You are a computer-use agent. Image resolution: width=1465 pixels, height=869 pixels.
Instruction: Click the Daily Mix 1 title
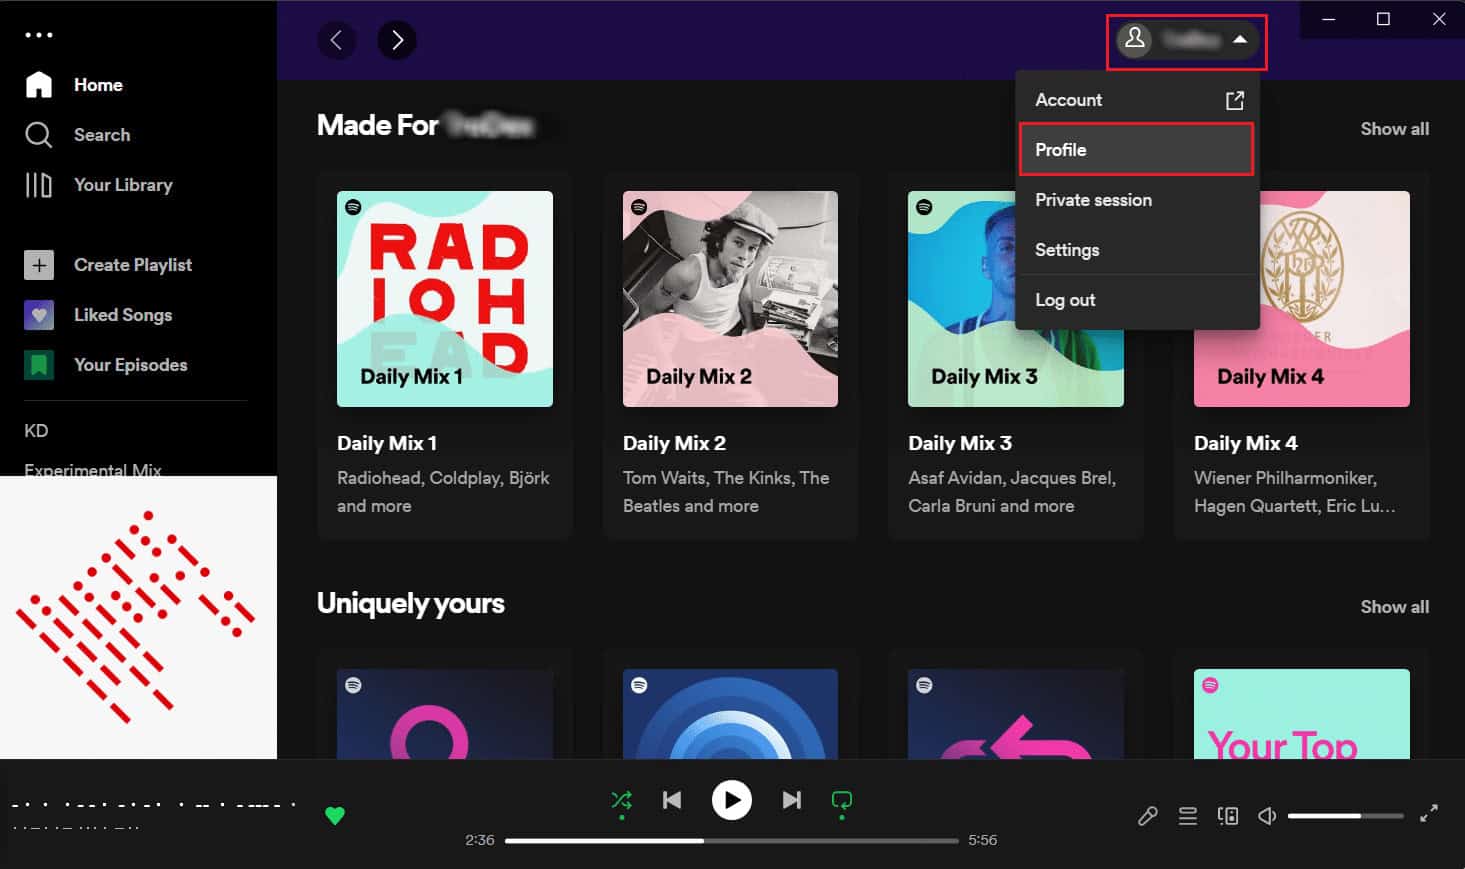387,443
